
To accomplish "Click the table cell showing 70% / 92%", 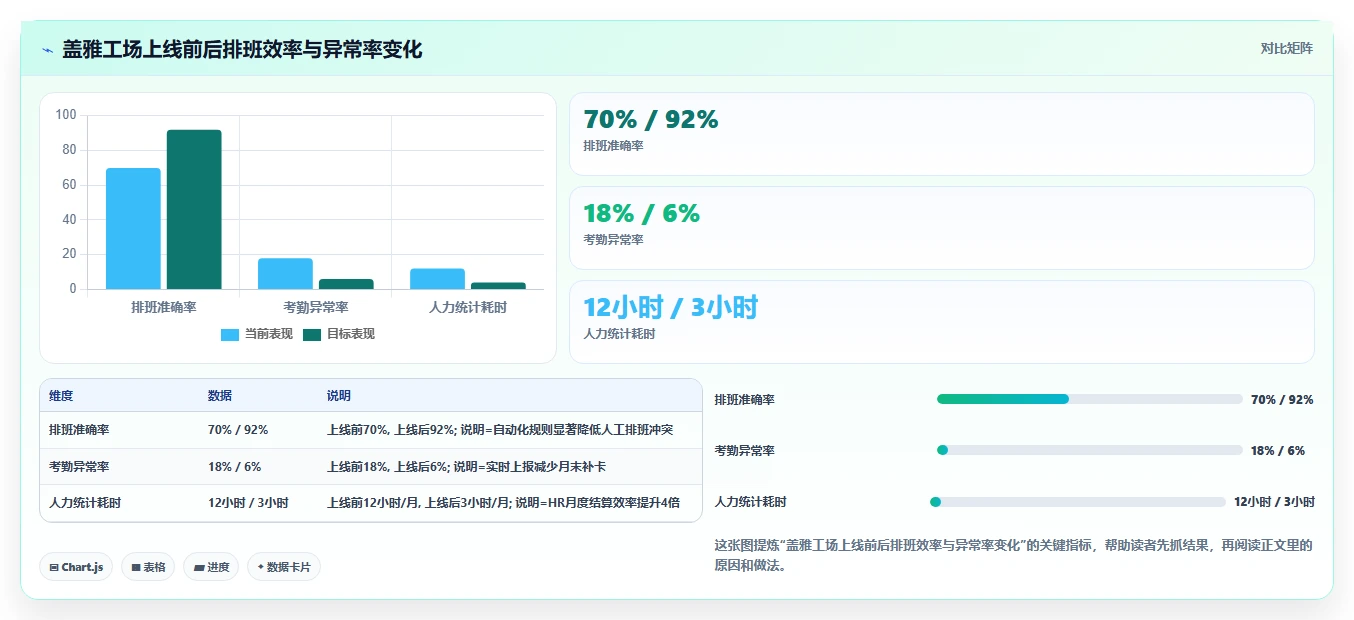I will click(x=238, y=430).
